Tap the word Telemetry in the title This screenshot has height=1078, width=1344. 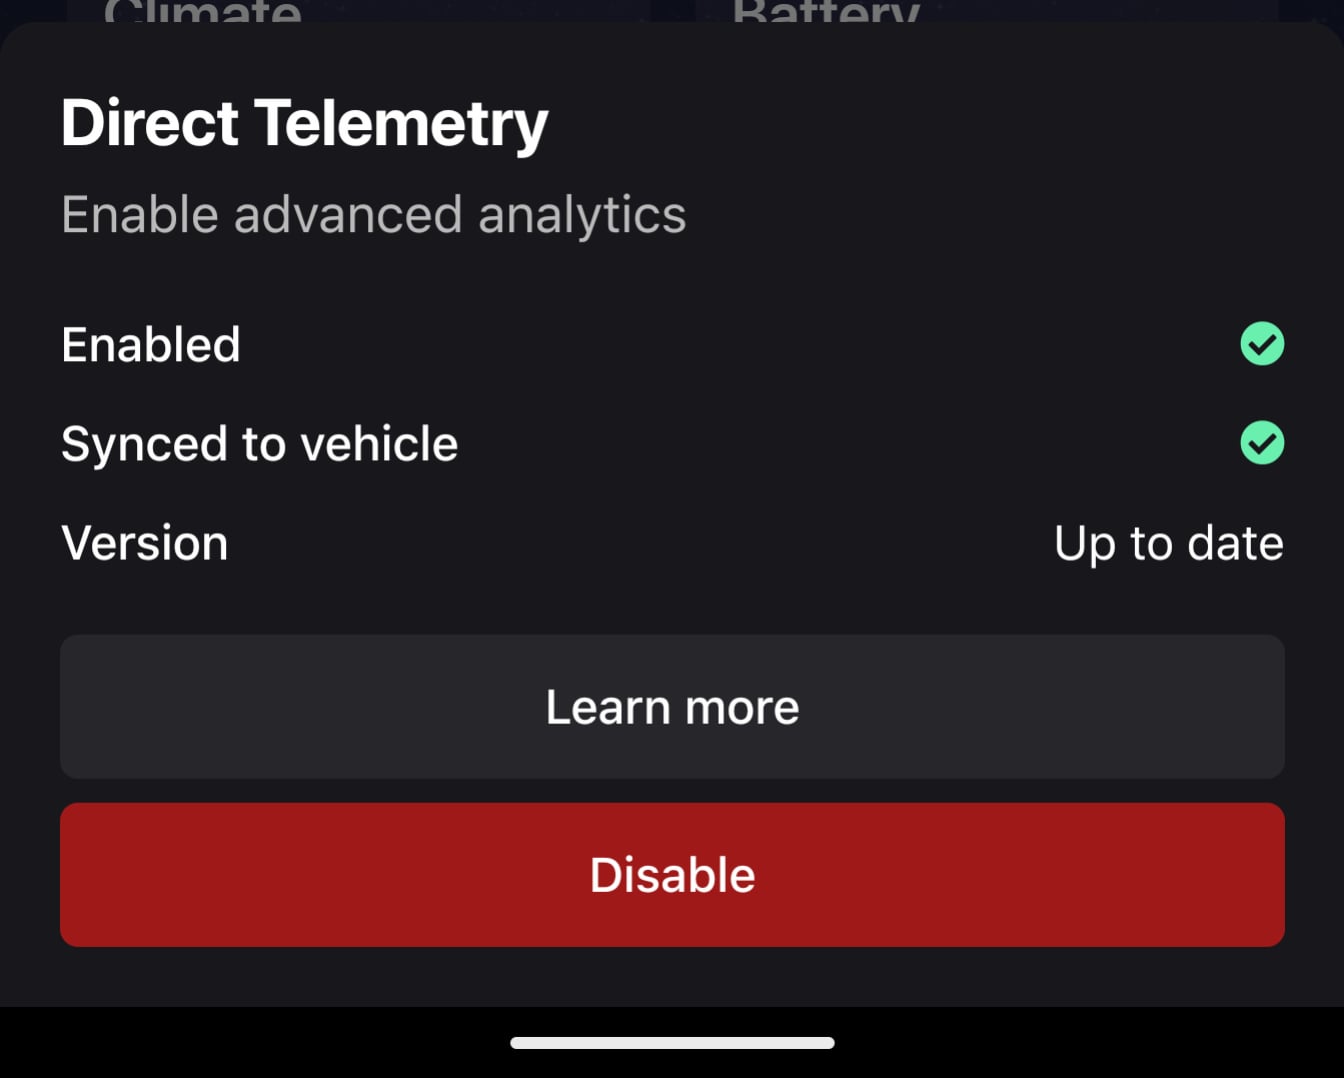pos(401,123)
